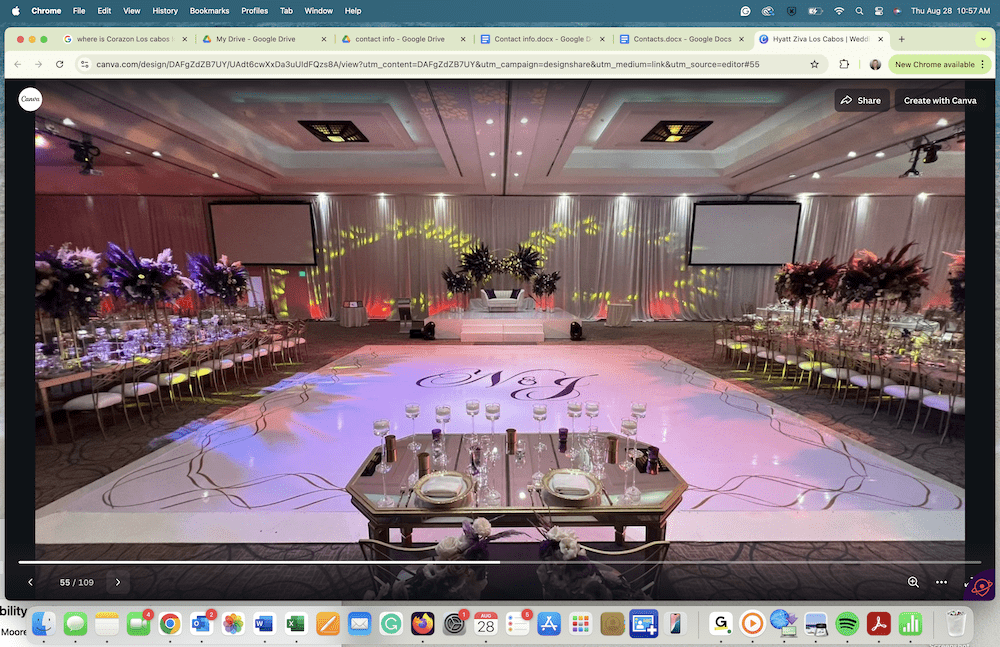
Task: Click the date and time clock
Action: pyautogui.click(x=950, y=11)
